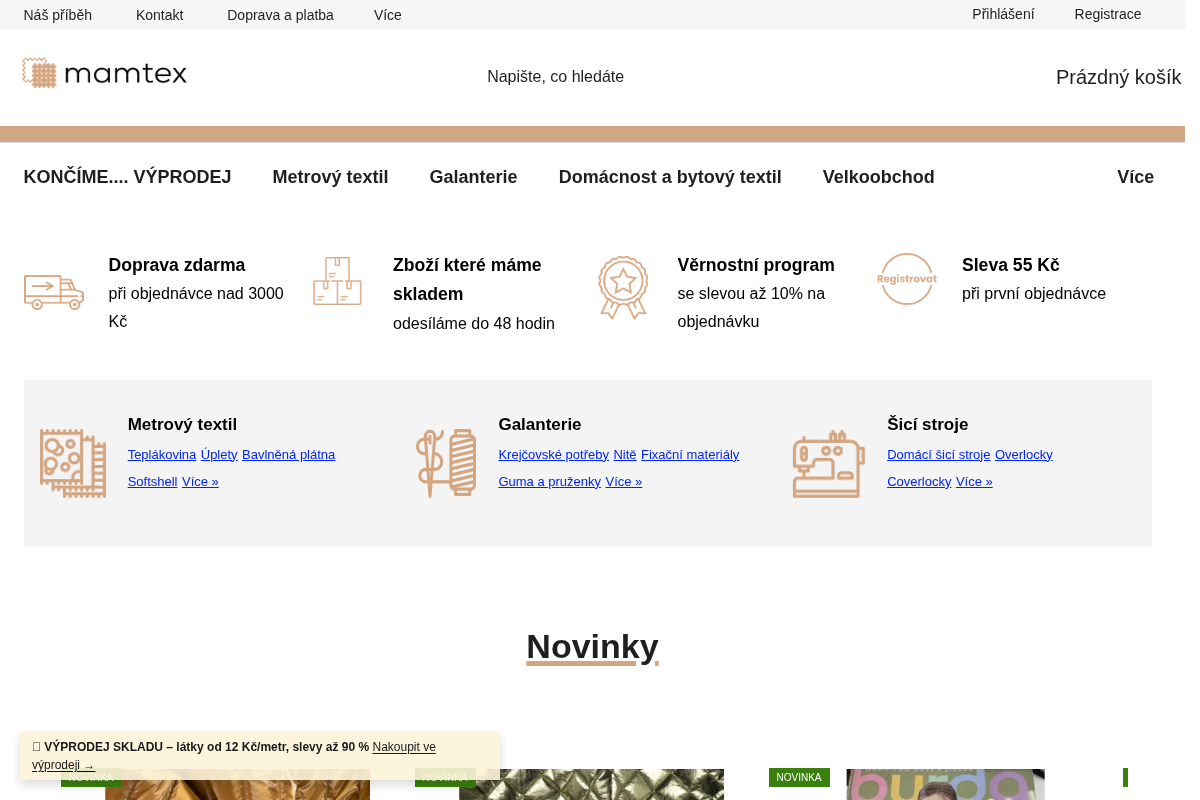This screenshot has height=800, width=1200.
Task: Show more Galanterie categories via Více »
Action: pyautogui.click(x=624, y=482)
